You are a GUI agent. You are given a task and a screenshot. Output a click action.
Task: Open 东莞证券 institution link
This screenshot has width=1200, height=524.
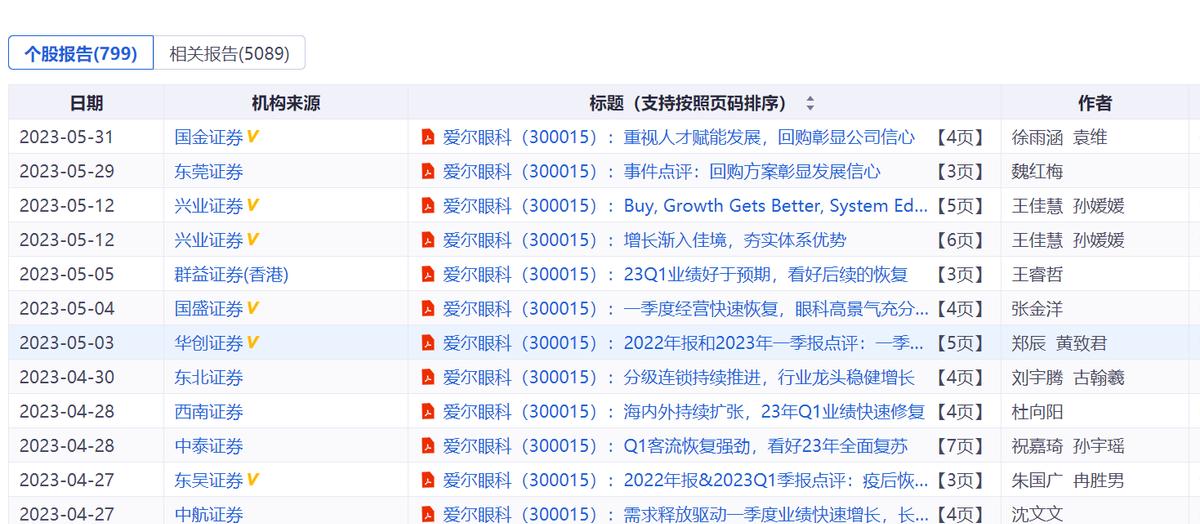[x=209, y=171]
